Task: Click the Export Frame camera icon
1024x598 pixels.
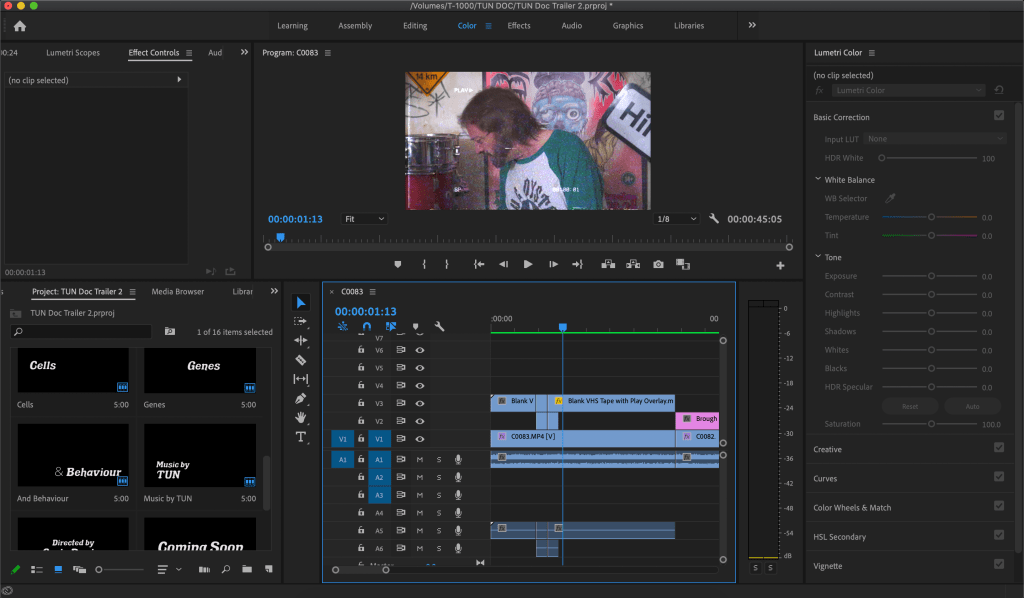Action: pos(658,264)
